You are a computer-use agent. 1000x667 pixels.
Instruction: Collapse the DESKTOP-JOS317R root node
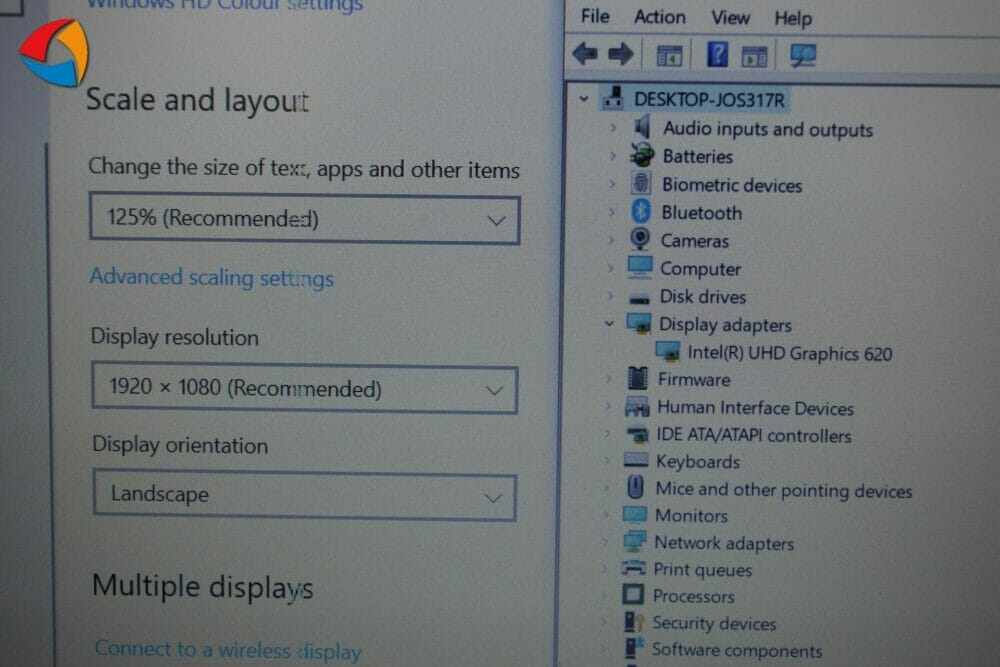click(584, 99)
